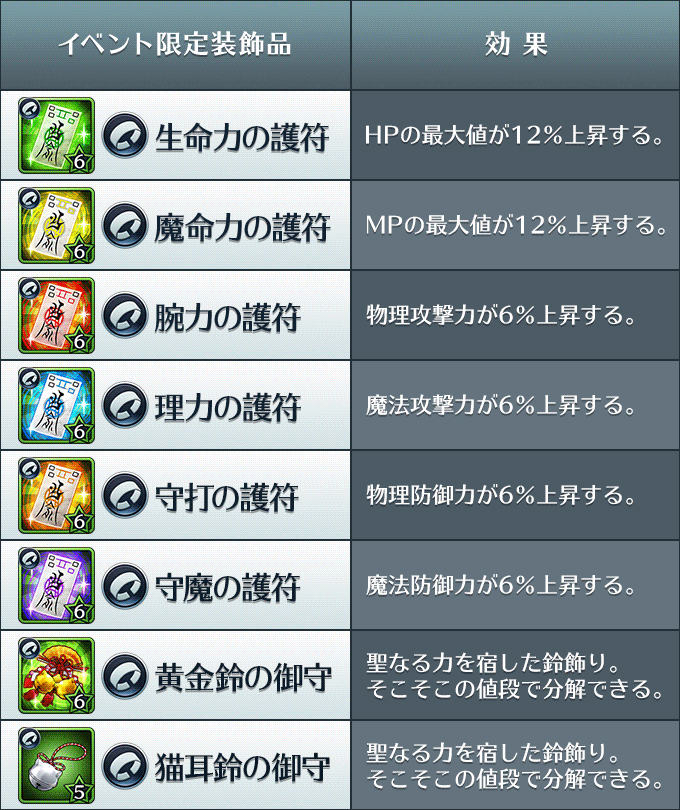The width and height of the screenshot is (680, 810).
Task: Click the ring accessory symbol beside 理力の護符
Action: pyautogui.click(x=125, y=406)
